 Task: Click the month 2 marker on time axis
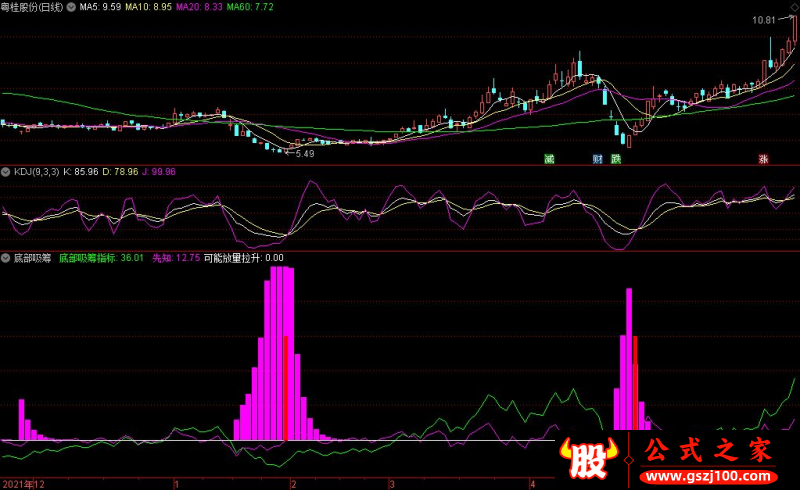coord(293,484)
